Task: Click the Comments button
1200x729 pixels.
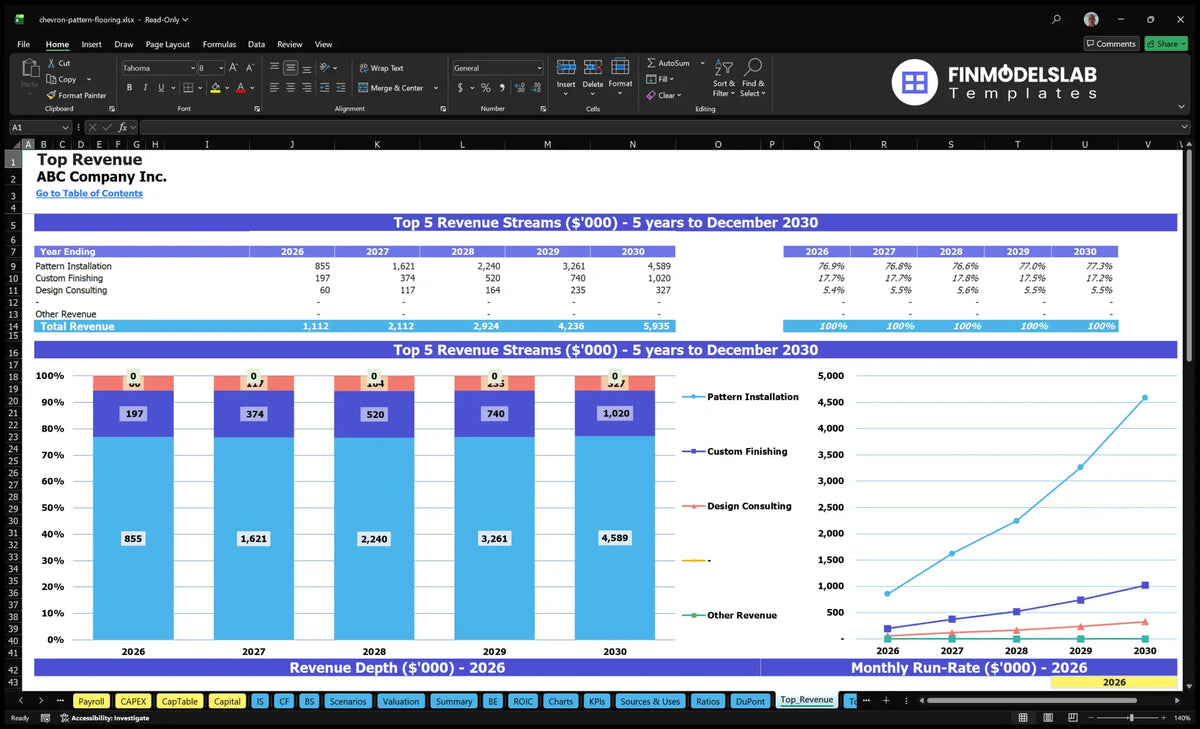Action: (x=1111, y=44)
